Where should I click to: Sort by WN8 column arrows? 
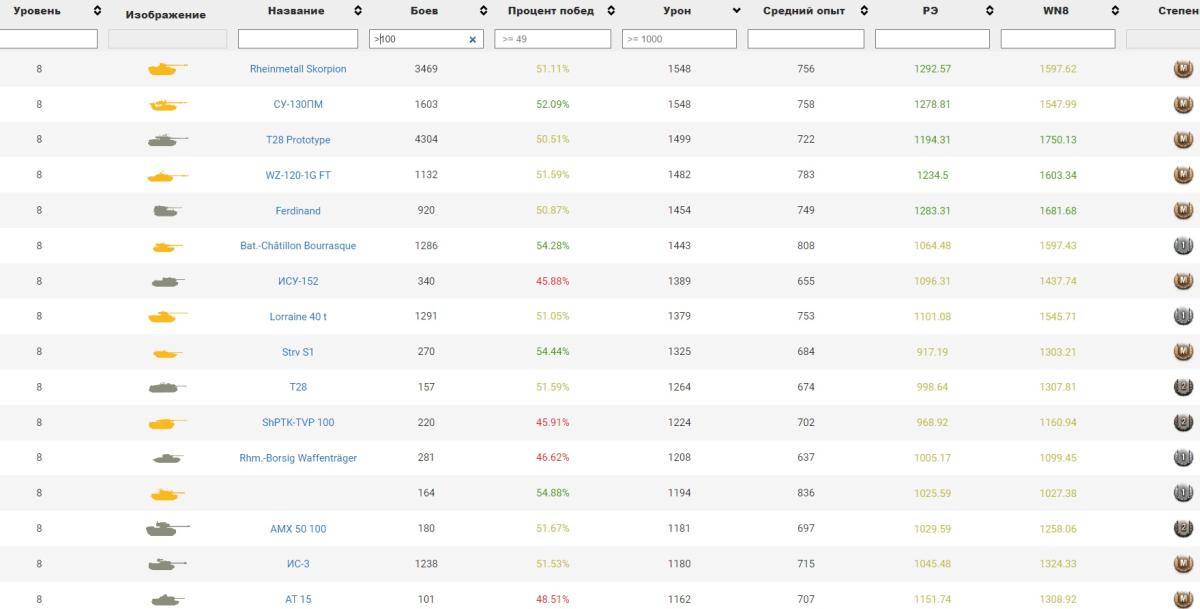[1116, 11]
